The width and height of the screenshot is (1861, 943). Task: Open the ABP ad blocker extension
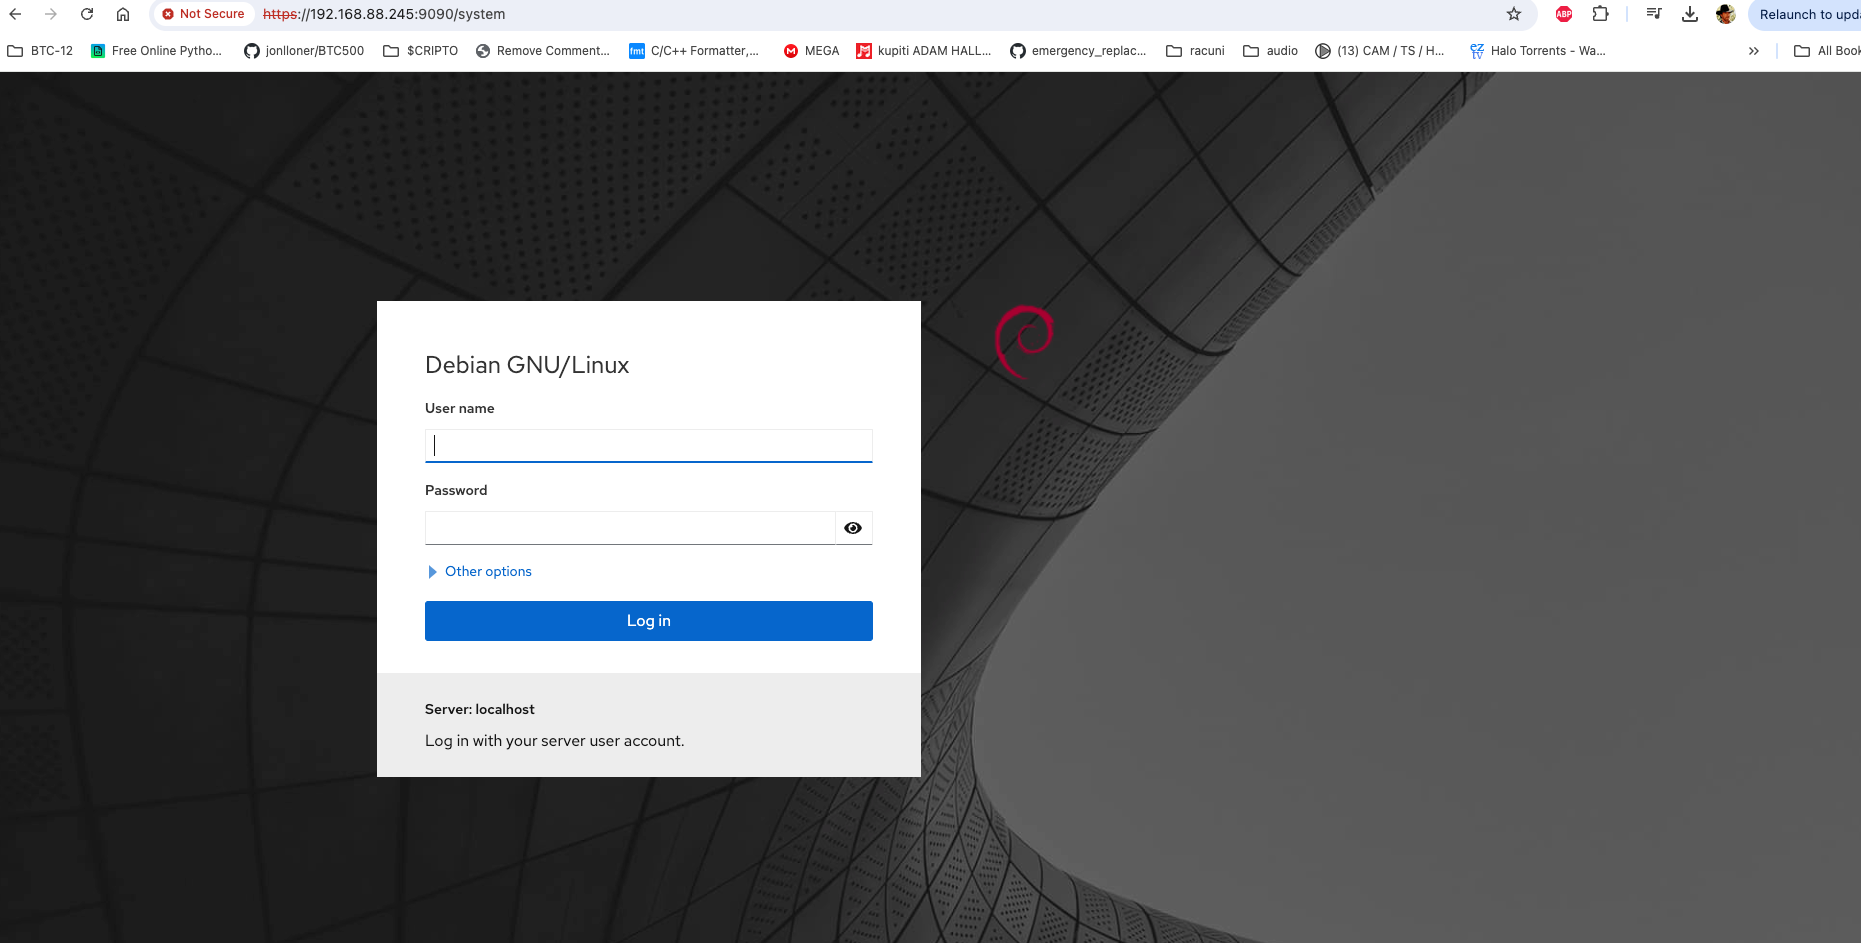[1564, 14]
